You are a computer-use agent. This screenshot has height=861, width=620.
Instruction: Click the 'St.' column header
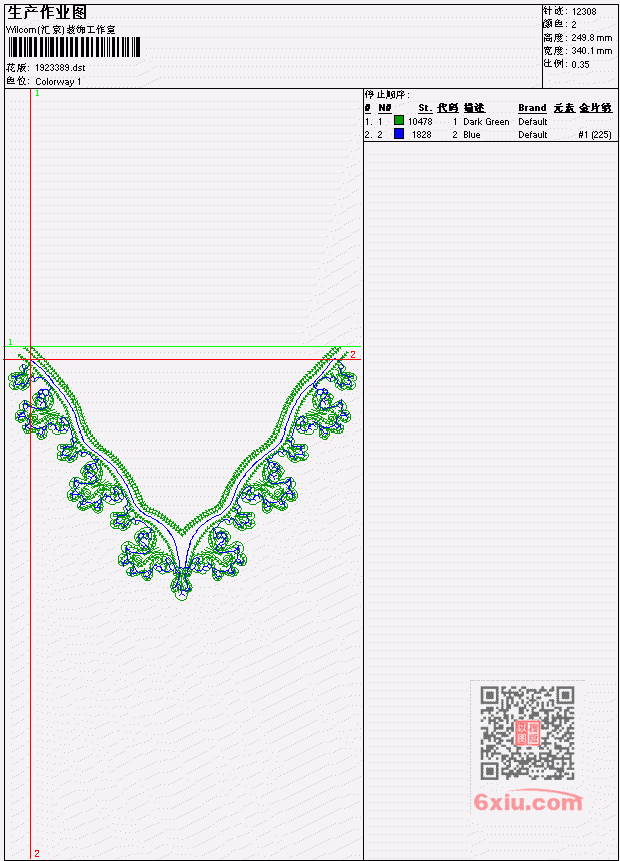[x=425, y=108]
